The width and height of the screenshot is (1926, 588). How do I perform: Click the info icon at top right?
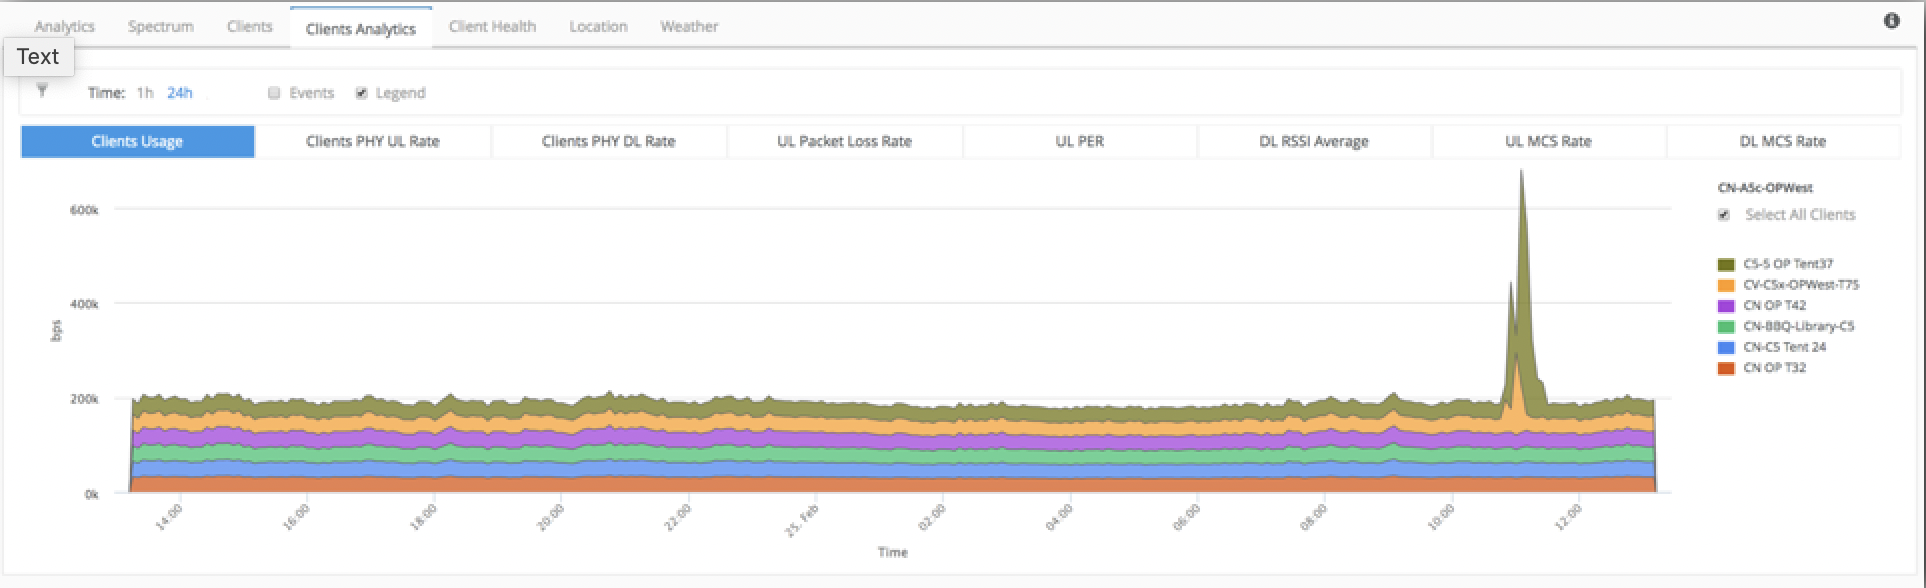pos(1891,21)
